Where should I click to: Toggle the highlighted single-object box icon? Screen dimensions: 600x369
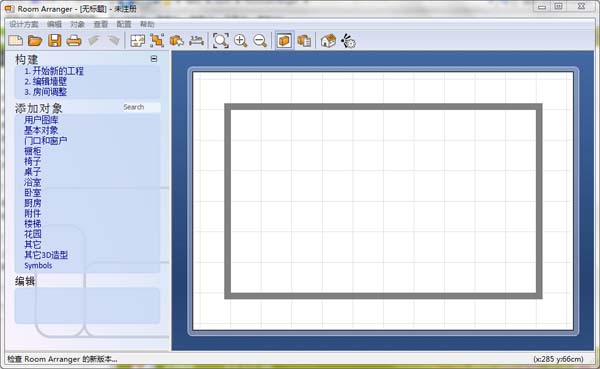click(284, 41)
